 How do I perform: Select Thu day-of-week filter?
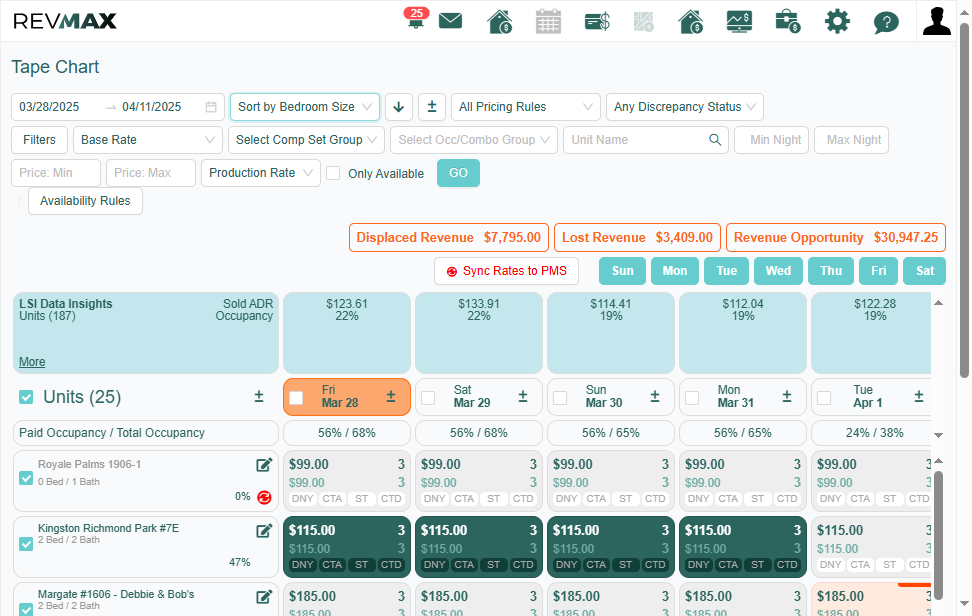click(831, 271)
